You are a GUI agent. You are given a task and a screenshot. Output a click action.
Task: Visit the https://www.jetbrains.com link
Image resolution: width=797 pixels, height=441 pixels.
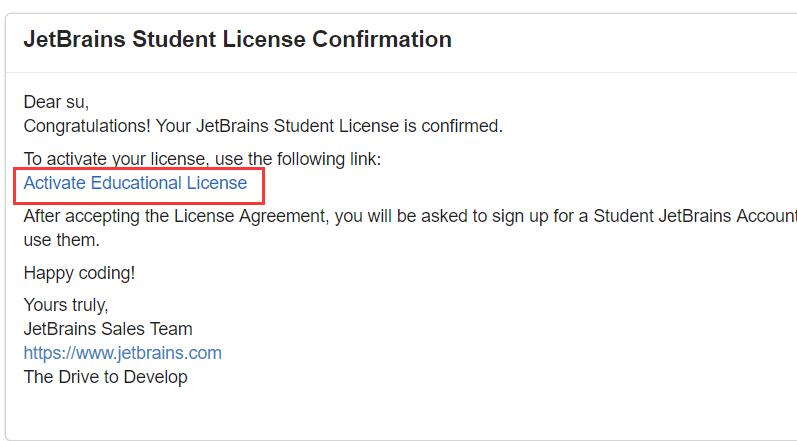[122, 353]
